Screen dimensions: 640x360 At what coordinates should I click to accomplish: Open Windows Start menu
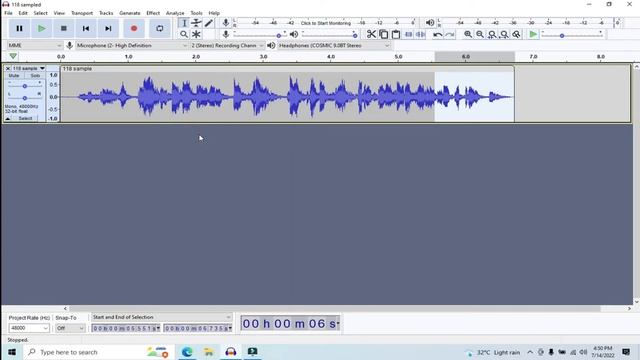12,352
